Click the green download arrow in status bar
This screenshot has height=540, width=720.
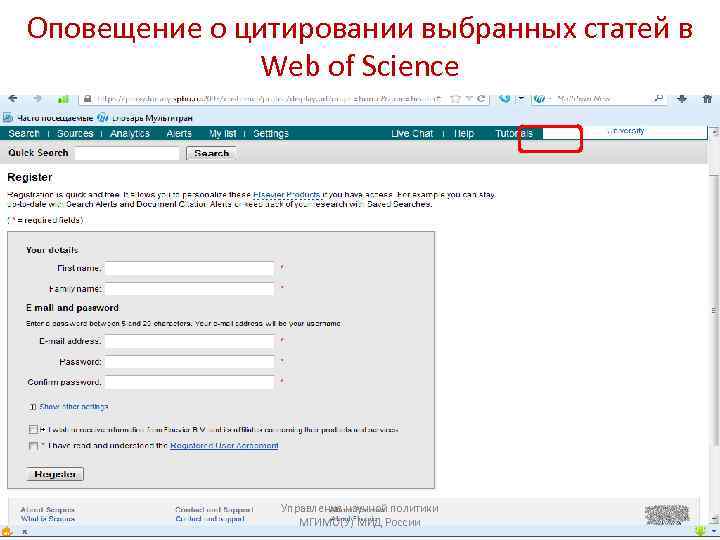[x=701, y=531]
